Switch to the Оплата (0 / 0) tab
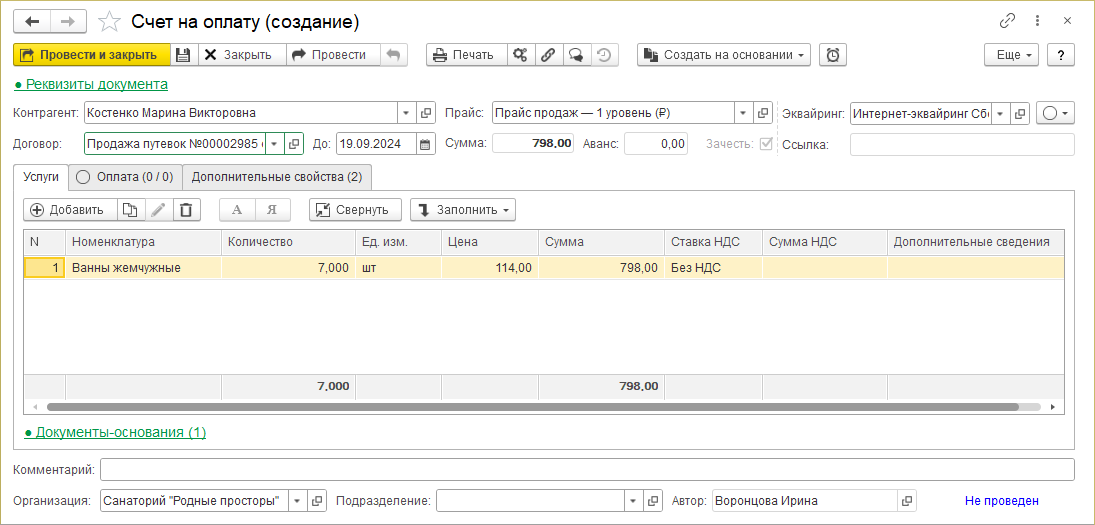 (125, 177)
